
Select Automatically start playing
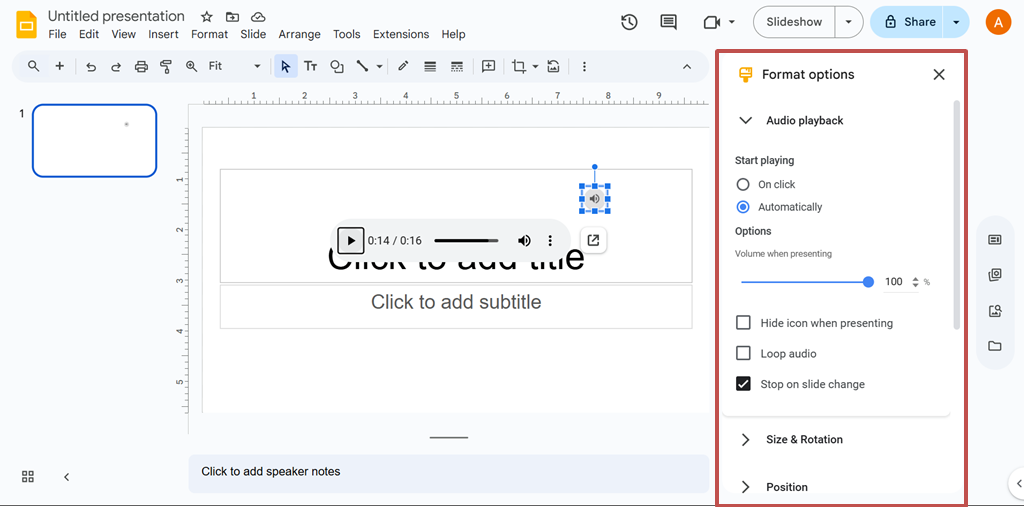743,207
